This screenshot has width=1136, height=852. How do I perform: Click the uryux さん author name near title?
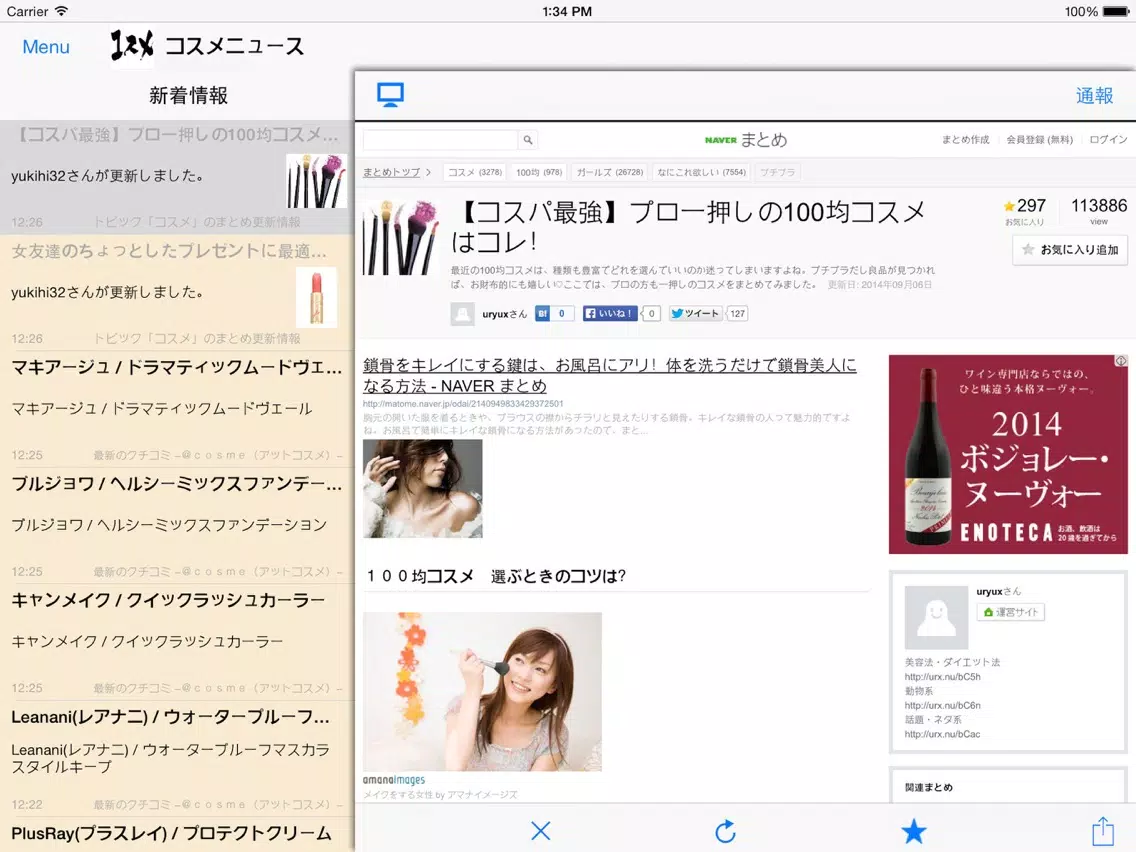(504, 314)
